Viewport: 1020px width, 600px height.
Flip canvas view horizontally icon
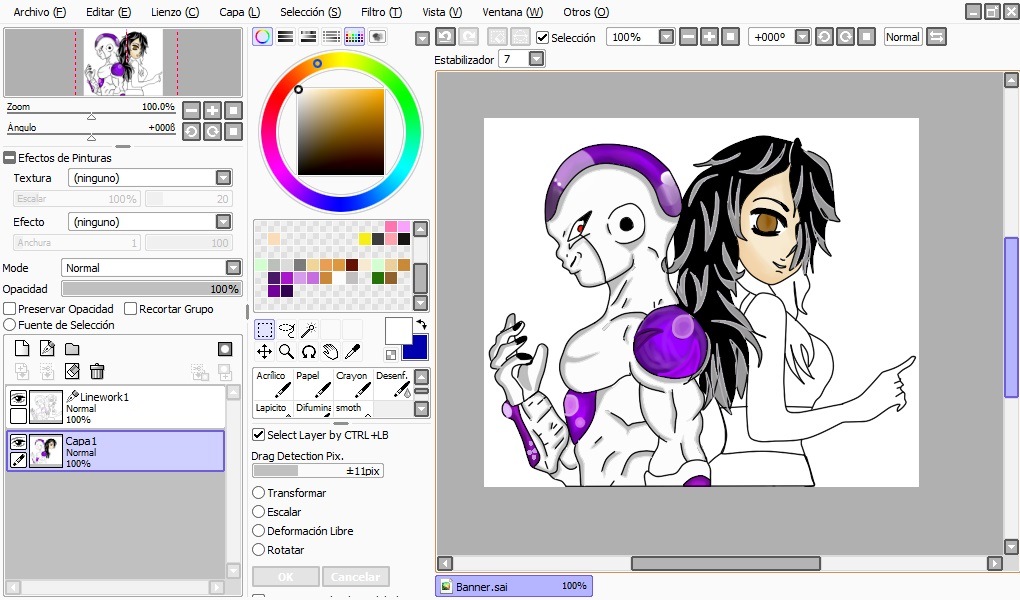point(936,37)
